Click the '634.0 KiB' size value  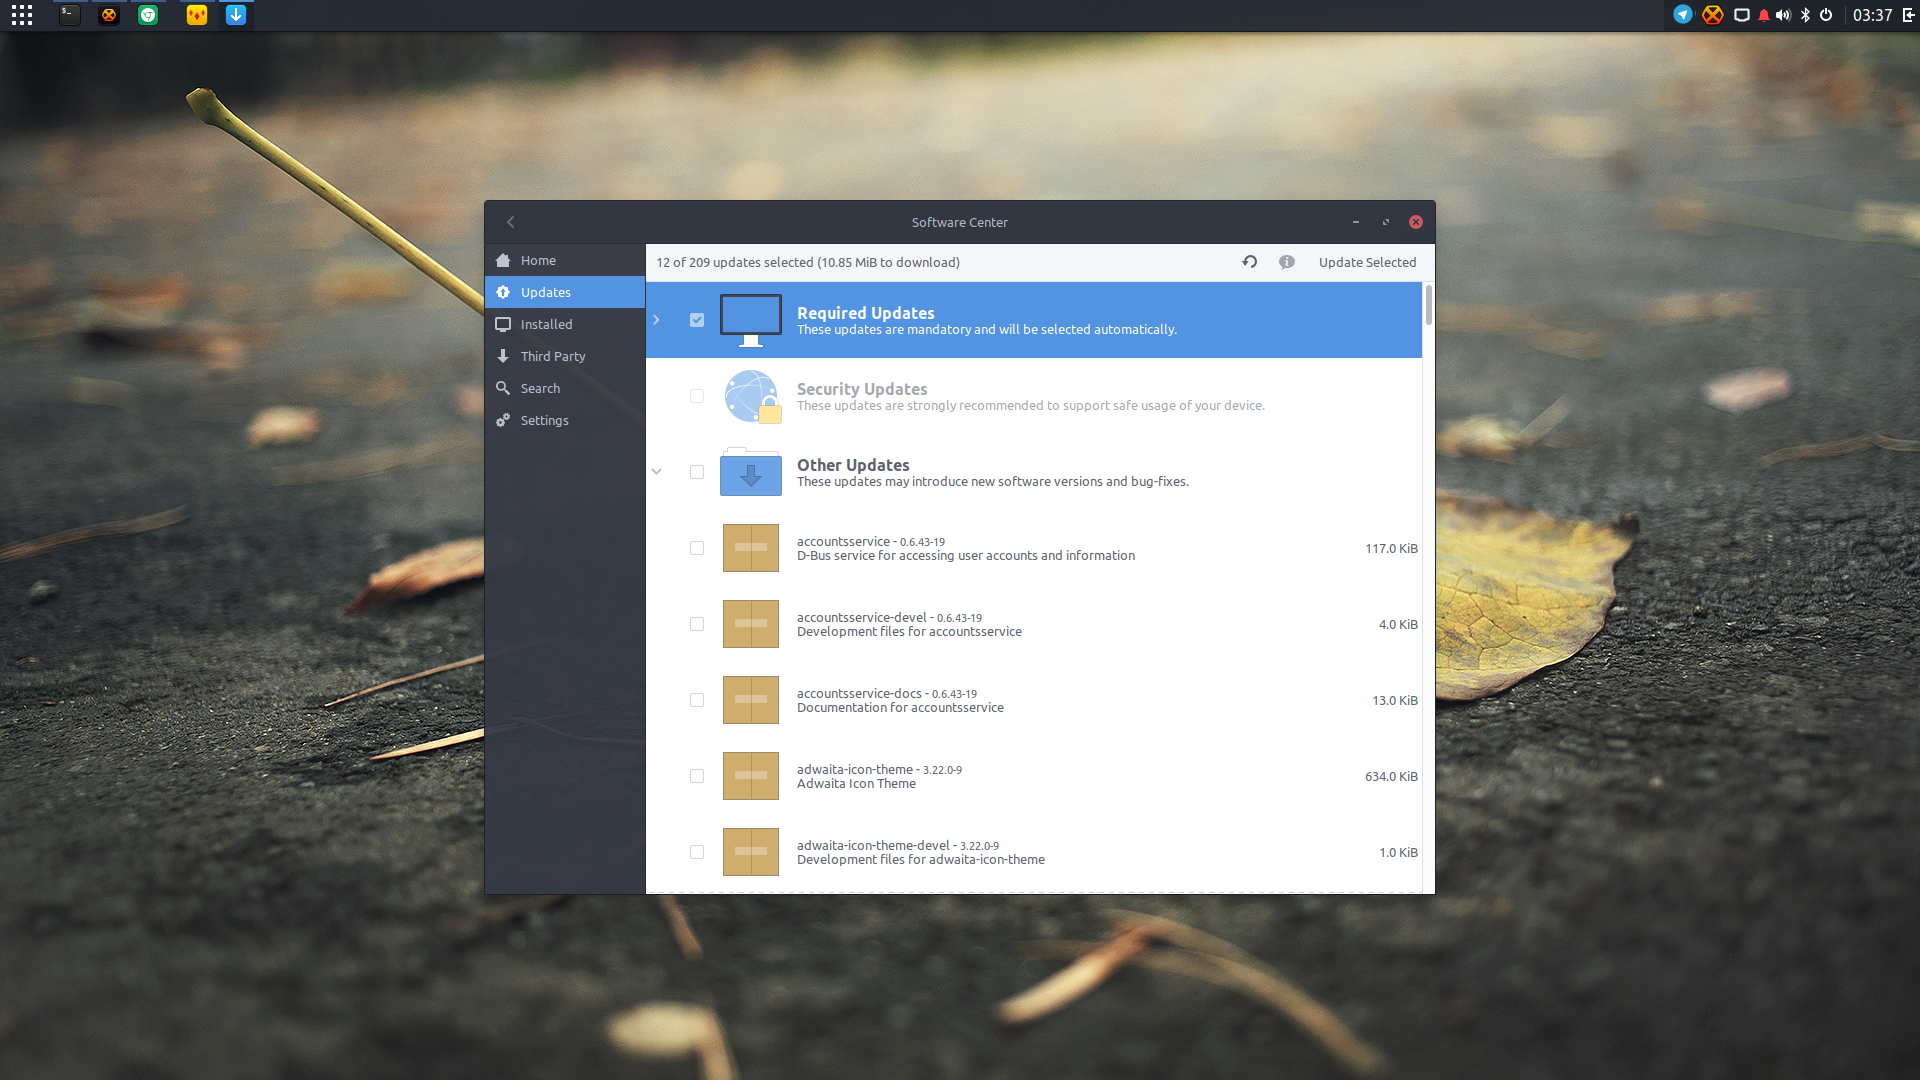(x=1391, y=776)
